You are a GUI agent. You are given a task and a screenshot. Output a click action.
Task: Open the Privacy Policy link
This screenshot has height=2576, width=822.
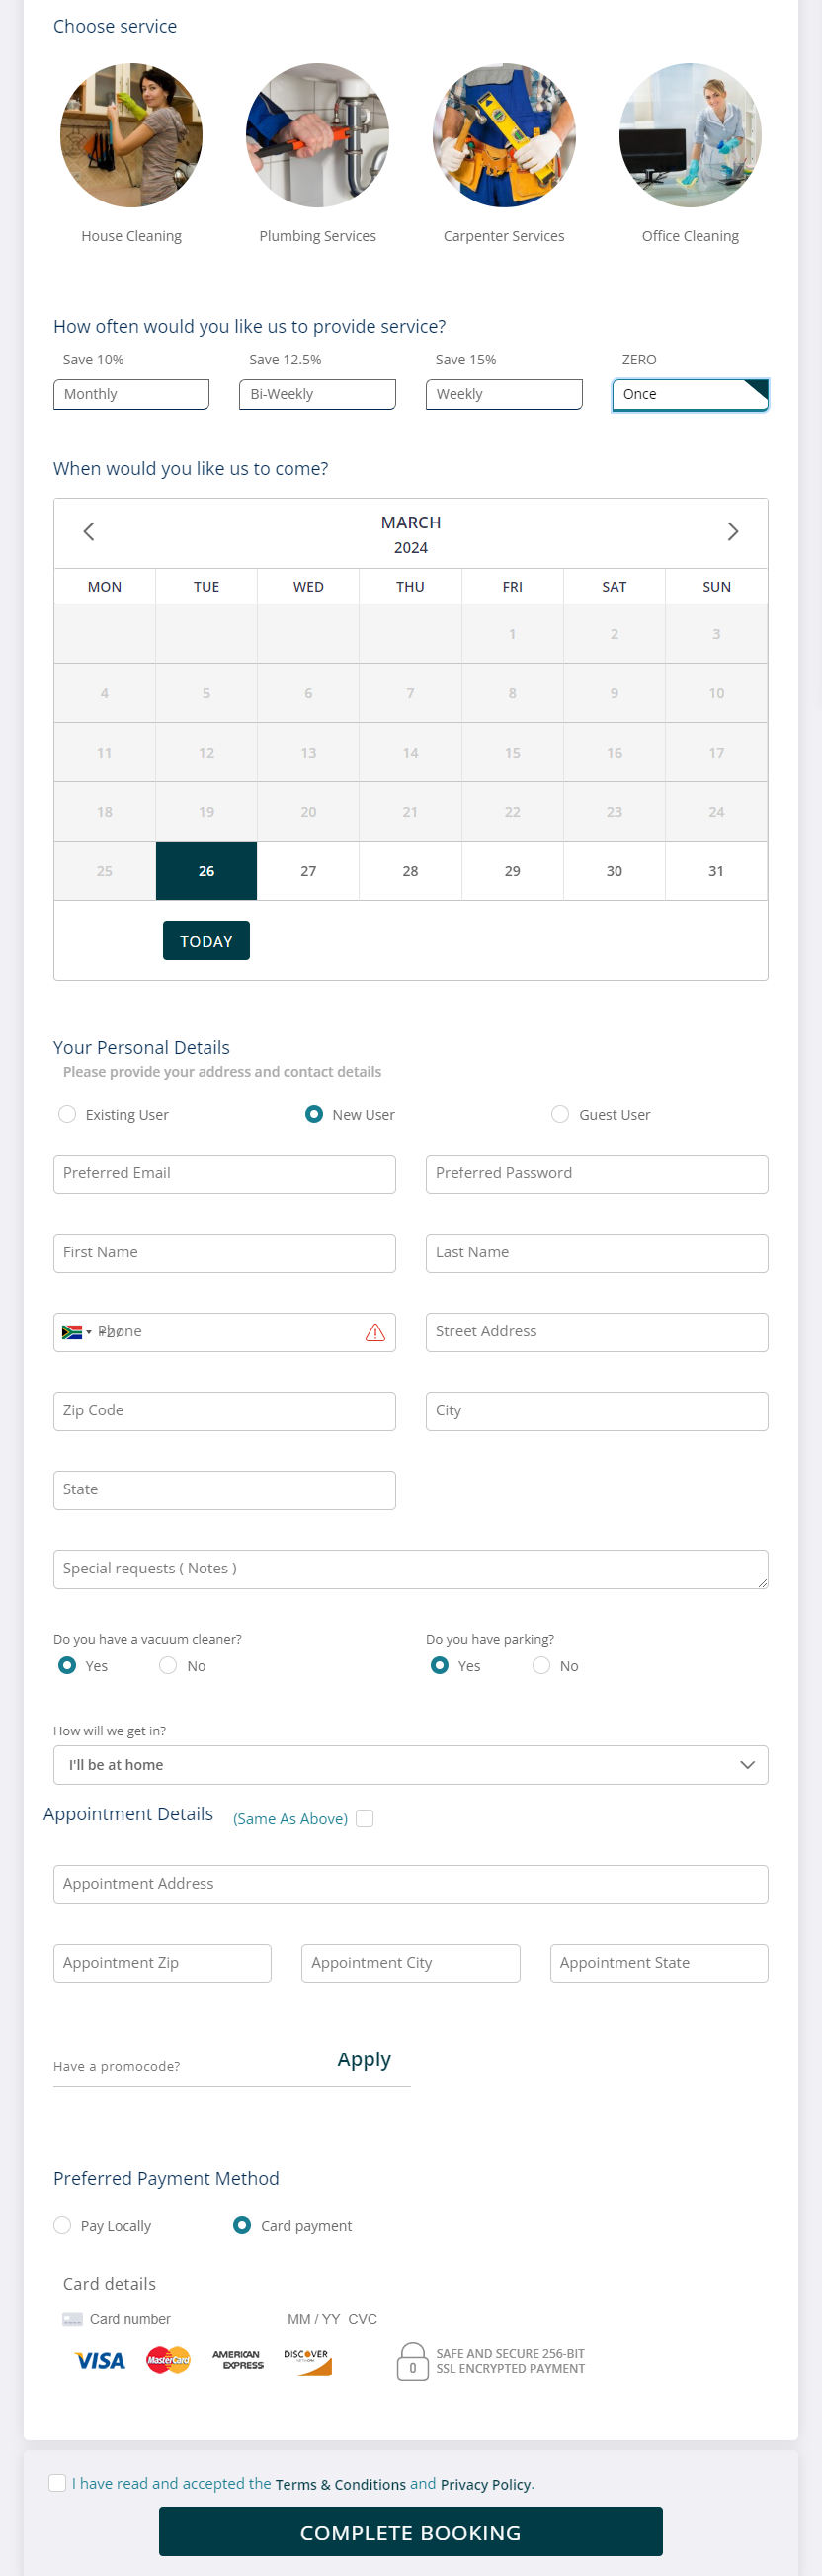click(485, 2484)
